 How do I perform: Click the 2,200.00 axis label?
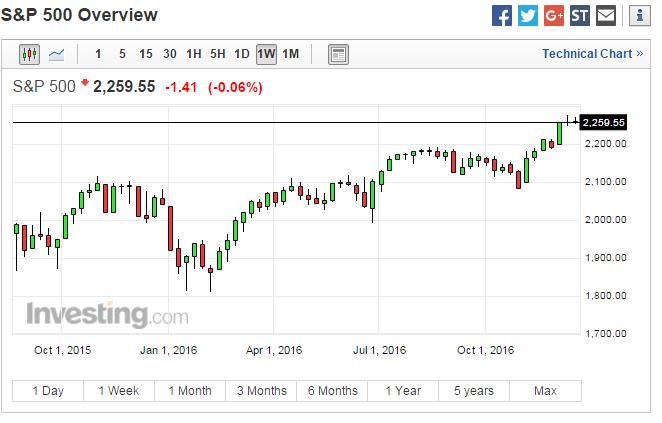(x=605, y=144)
